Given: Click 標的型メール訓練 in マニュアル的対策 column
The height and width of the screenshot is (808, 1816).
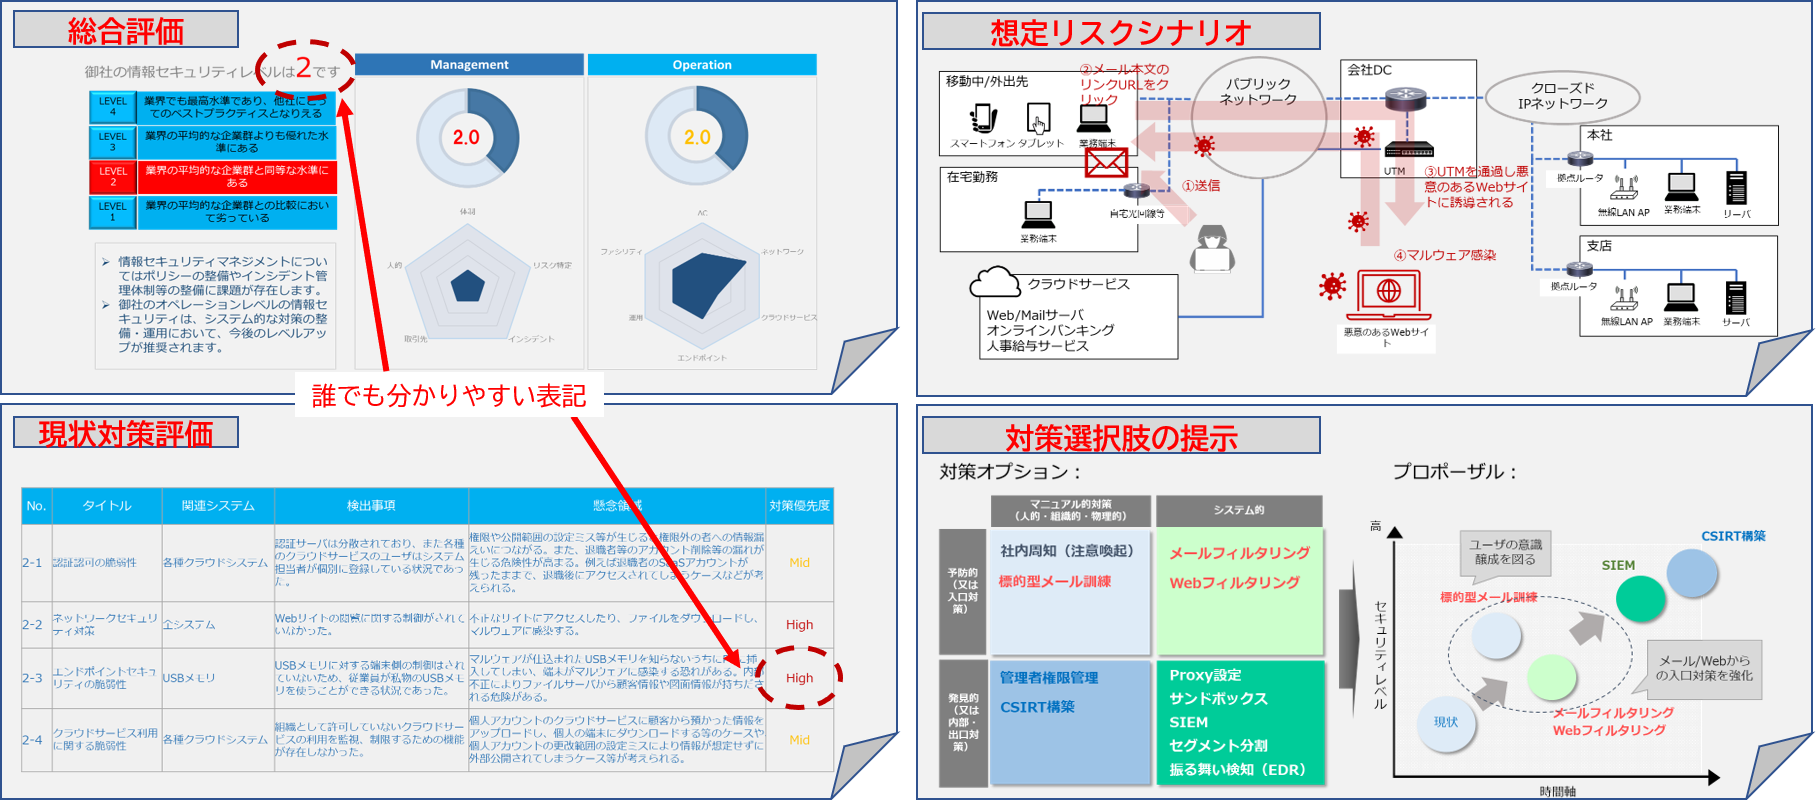Looking at the screenshot, I should click(x=1054, y=581).
